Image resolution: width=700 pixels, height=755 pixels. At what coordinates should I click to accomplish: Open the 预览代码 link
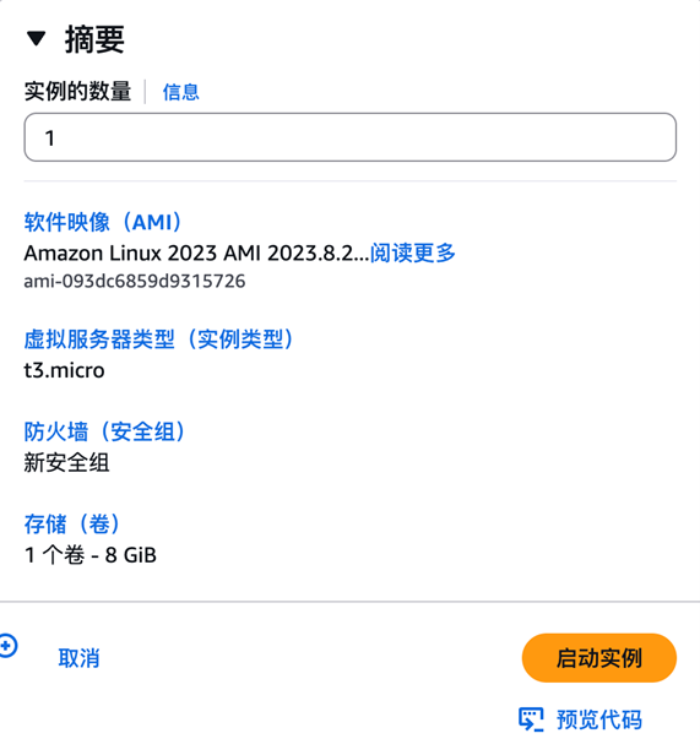click(x=598, y=718)
